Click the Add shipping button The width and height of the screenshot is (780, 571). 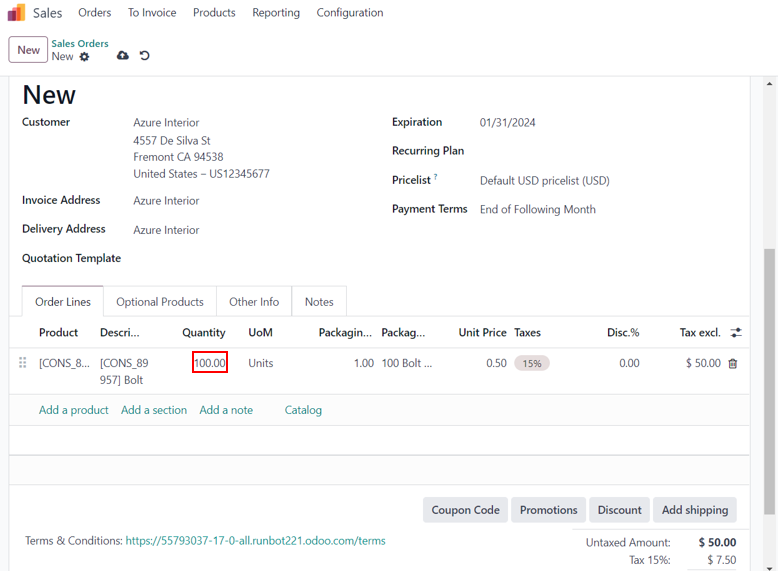[x=695, y=510]
